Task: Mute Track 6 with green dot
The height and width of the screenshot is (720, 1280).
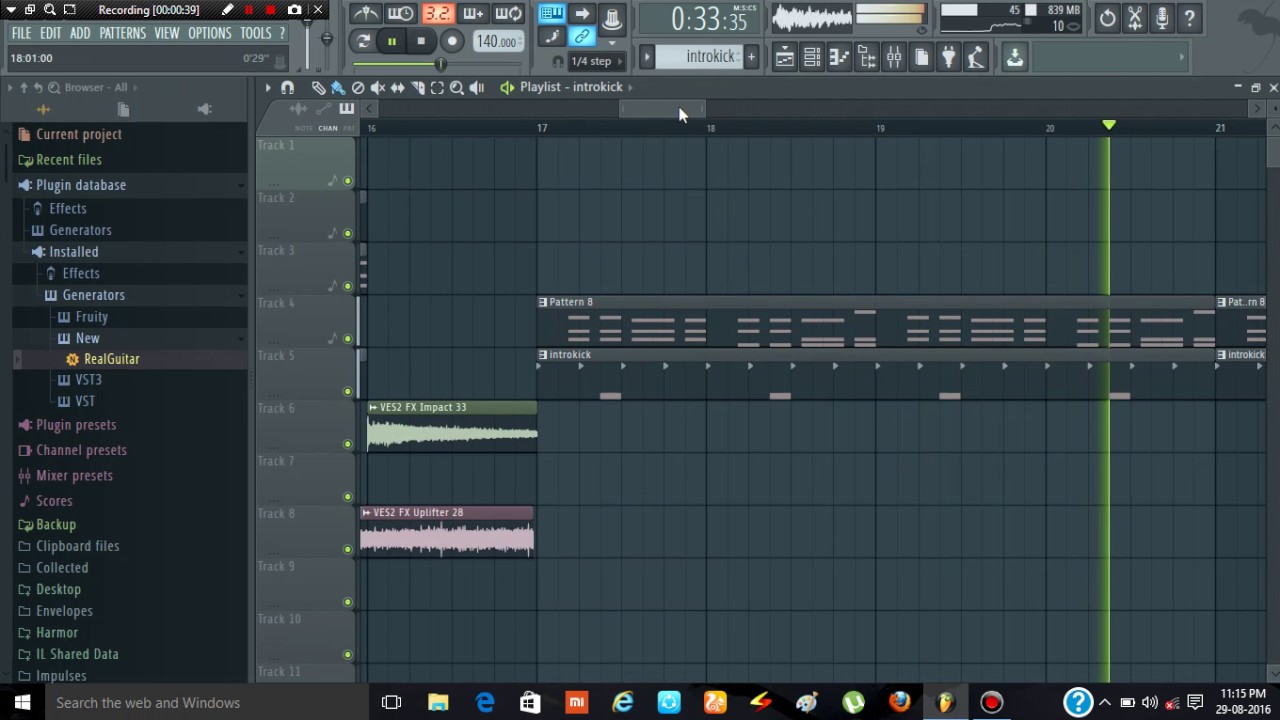Action: 348,444
